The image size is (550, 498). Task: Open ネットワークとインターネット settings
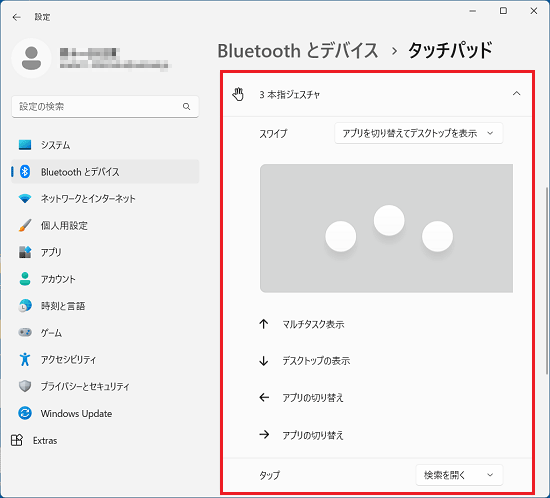[x=105, y=198]
